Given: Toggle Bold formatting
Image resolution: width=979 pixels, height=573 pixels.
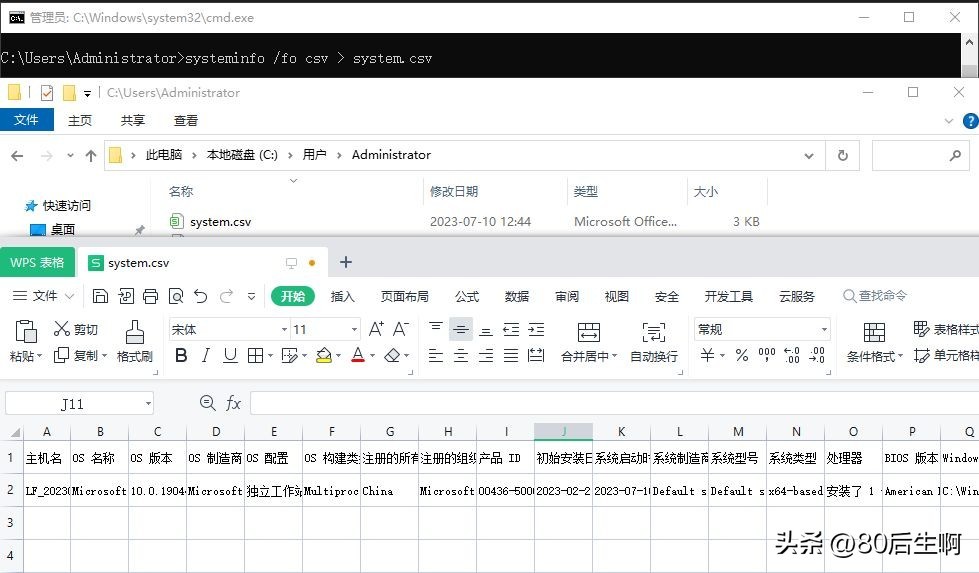Looking at the screenshot, I should (x=181, y=355).
